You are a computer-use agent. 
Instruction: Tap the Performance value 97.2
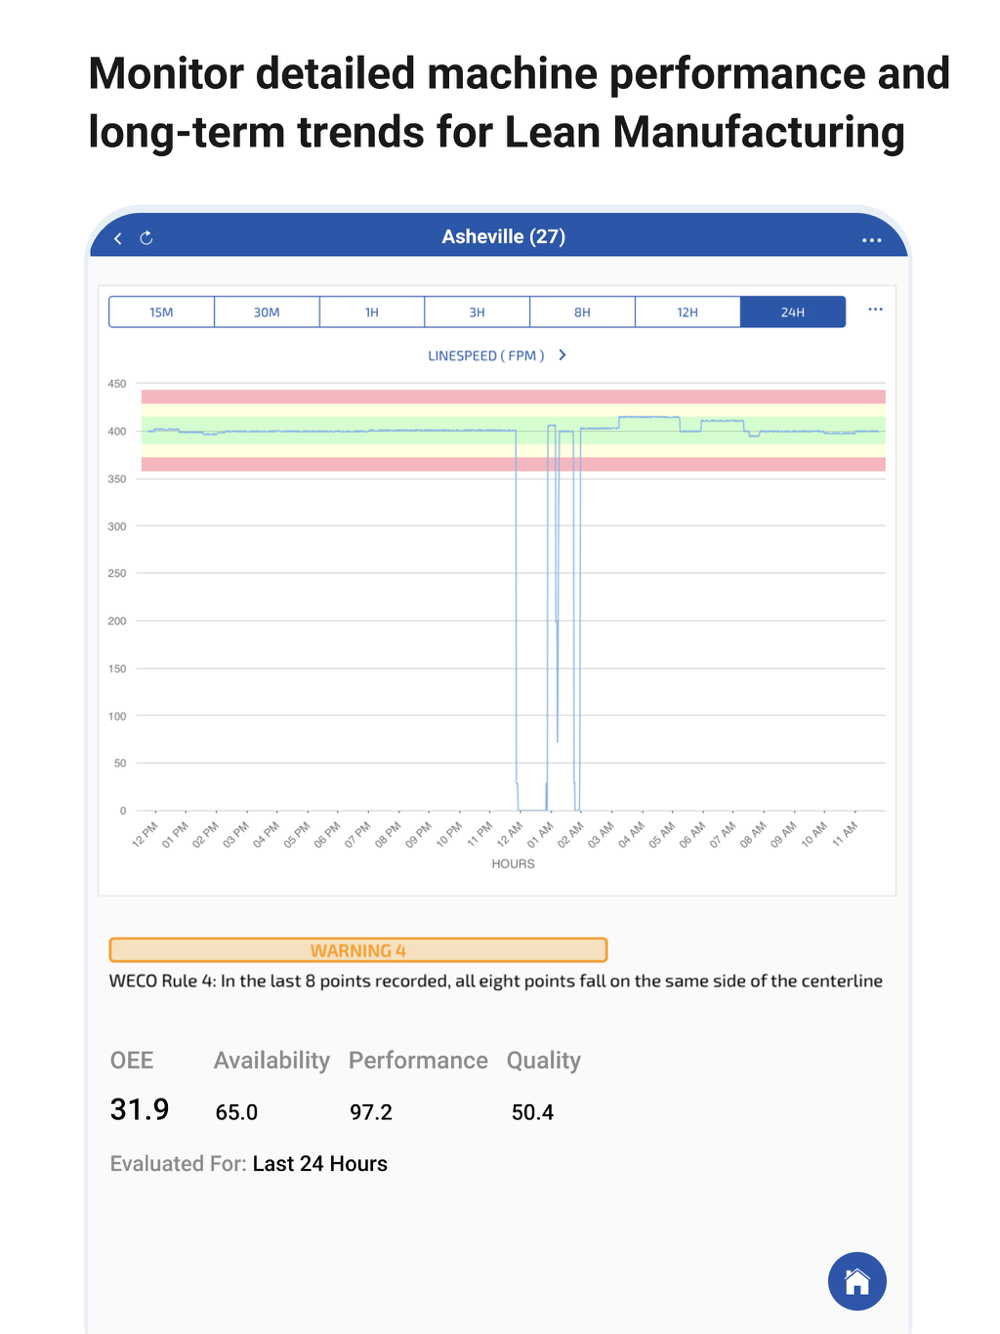(x=371, y=1112)
